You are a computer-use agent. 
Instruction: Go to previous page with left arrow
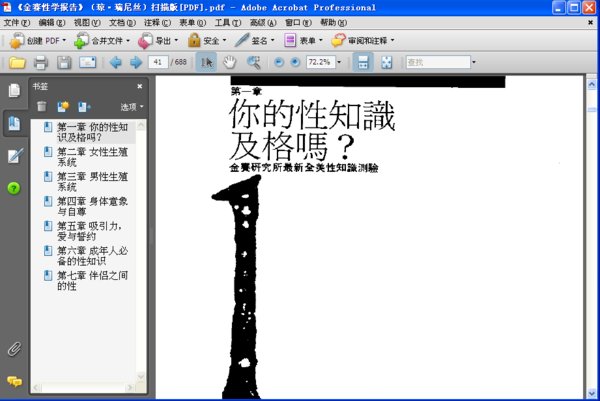click(115, 62)
